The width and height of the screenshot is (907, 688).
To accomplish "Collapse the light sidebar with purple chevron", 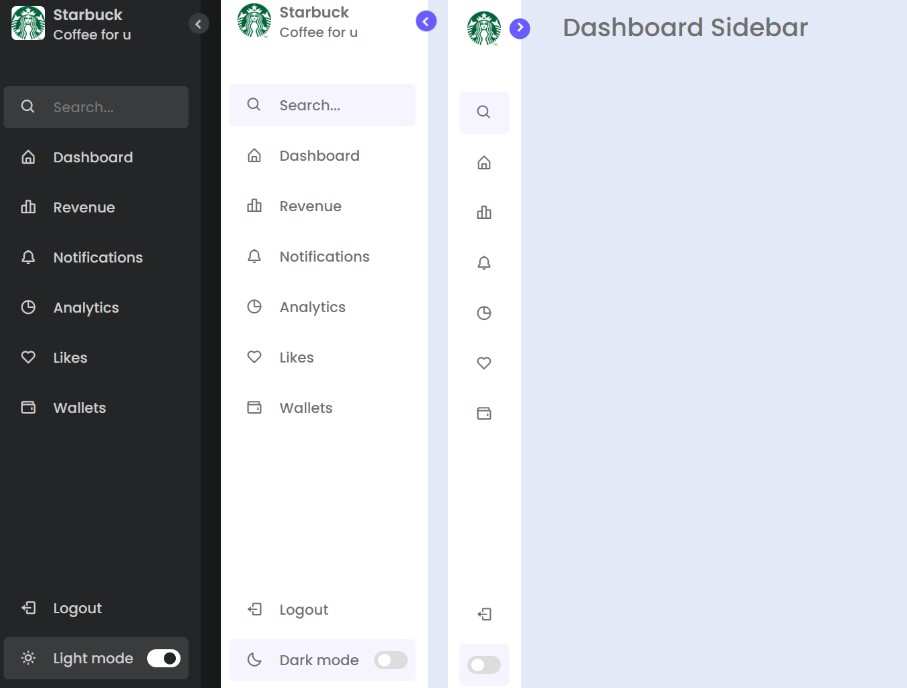I will 426,21.
